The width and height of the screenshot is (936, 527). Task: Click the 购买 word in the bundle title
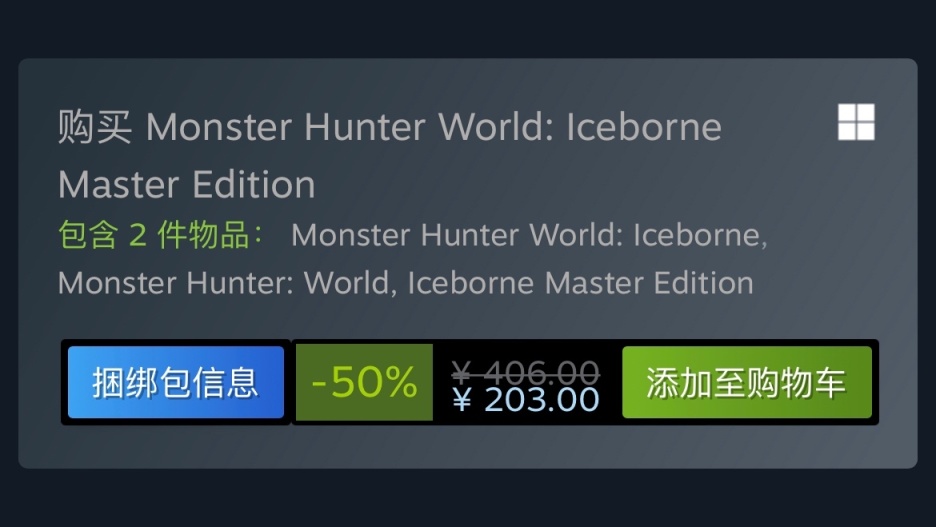[94, 127]
